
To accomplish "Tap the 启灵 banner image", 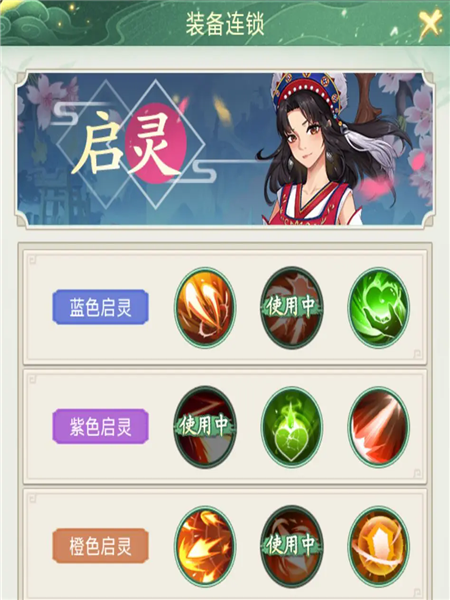I will (225, 149).
